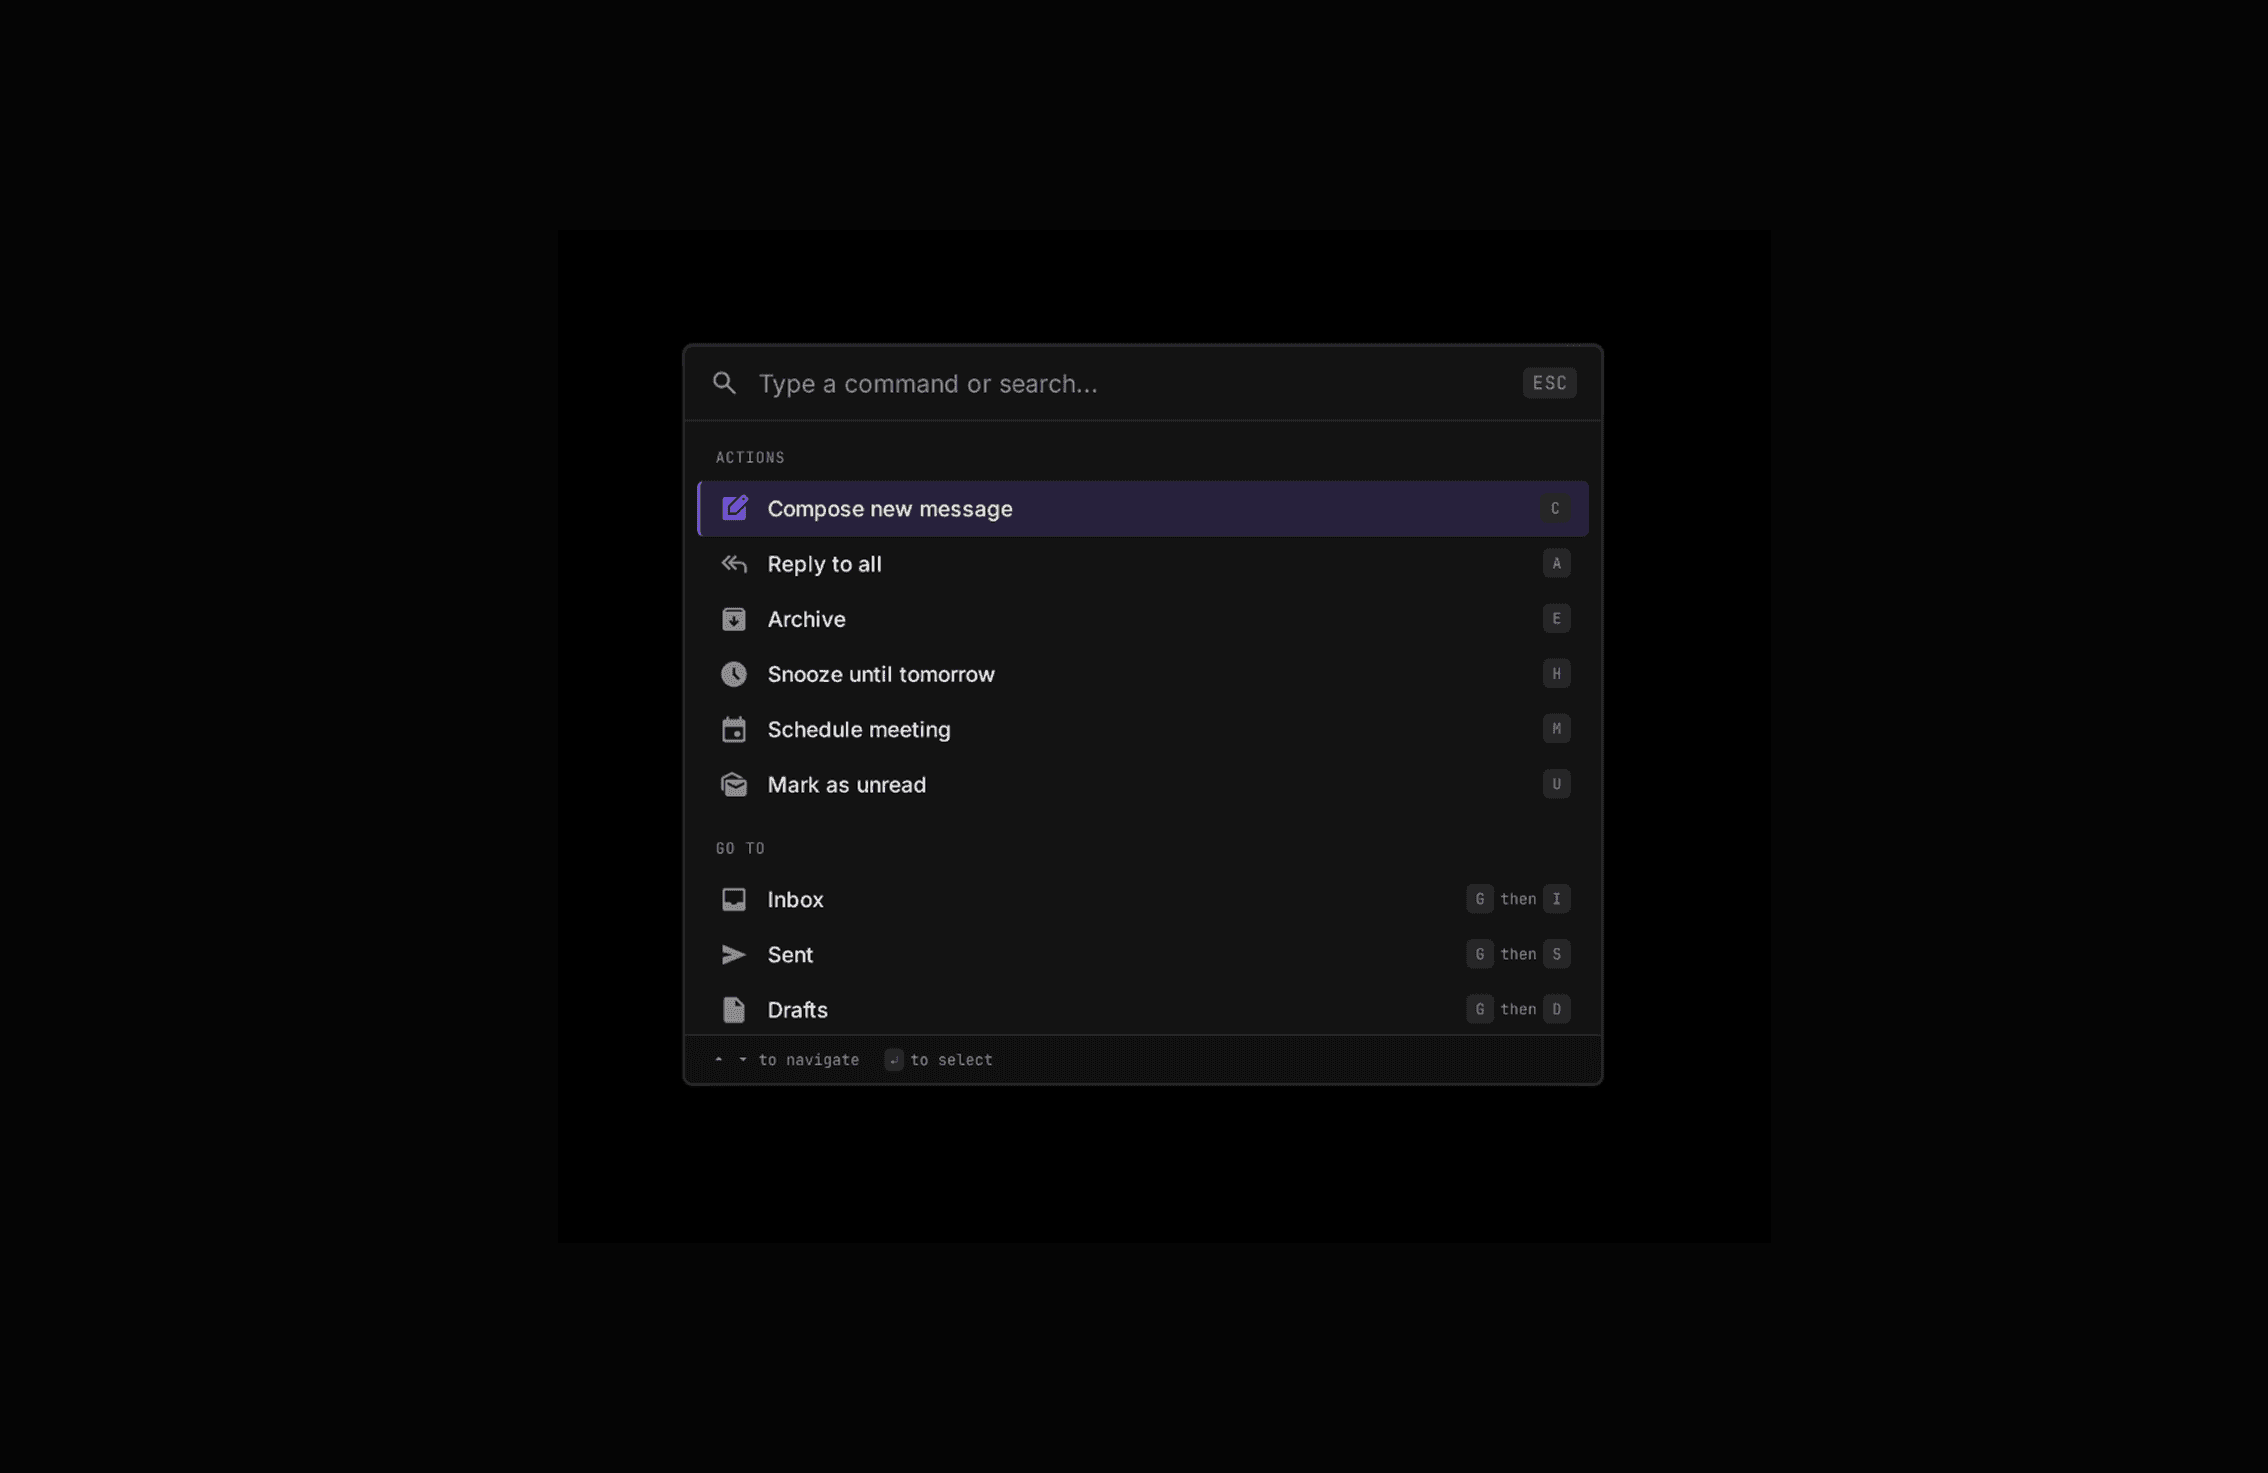The height and width of the screenshot is (1473, 2268).
Task: Click the Mark as unread envelope icon
Action: (735, 784)
